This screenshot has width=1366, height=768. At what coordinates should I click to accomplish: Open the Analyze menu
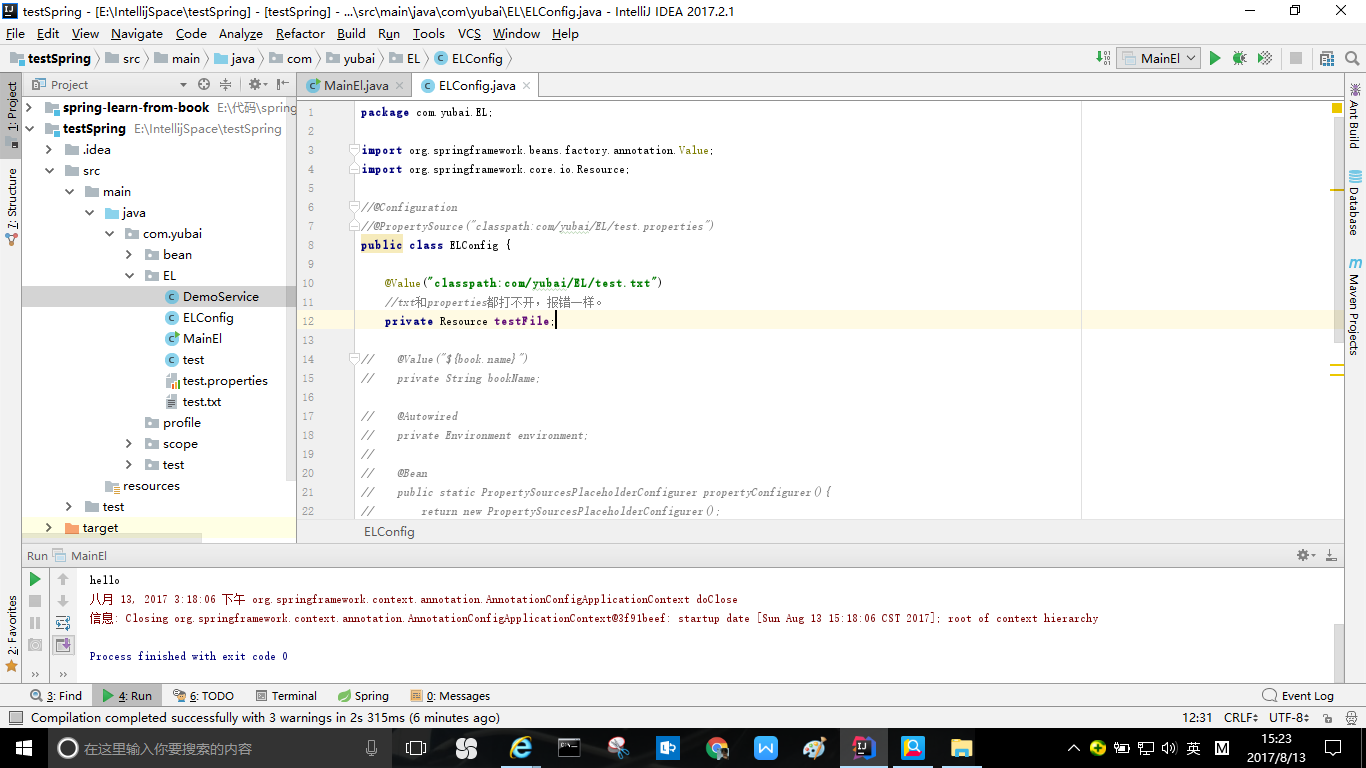pyautogui.click(x=240, y=34)
